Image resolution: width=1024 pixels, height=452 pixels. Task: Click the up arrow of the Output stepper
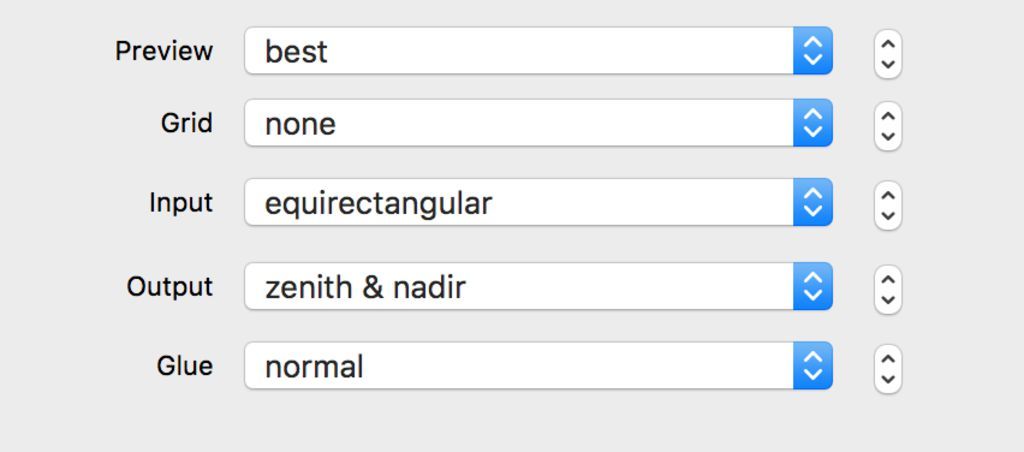[x=888, y=278]
